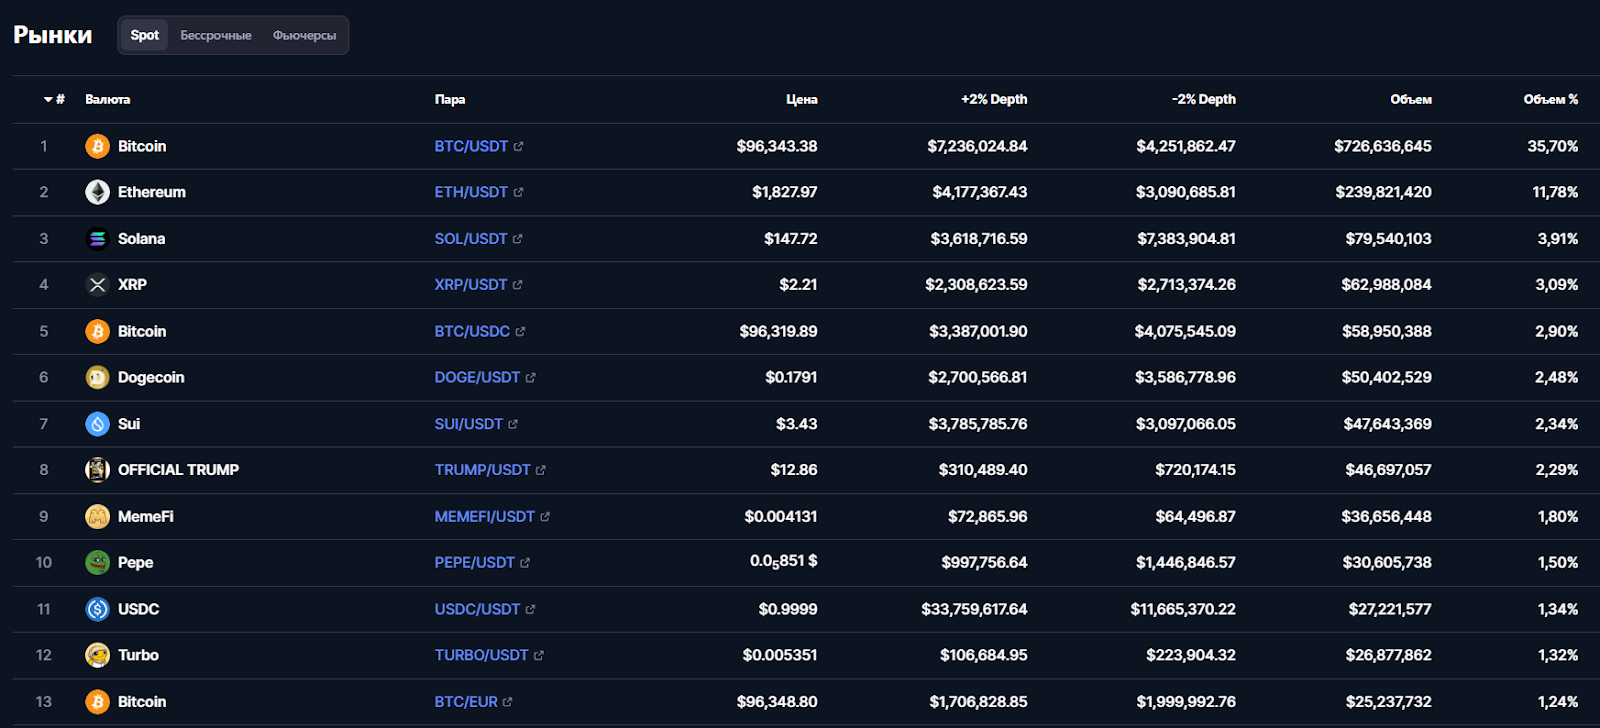This screenshot has height=728, width=1600.
Task: Click the OFFICIAL TRUMP coin logo
Action: tap(97, 470)
